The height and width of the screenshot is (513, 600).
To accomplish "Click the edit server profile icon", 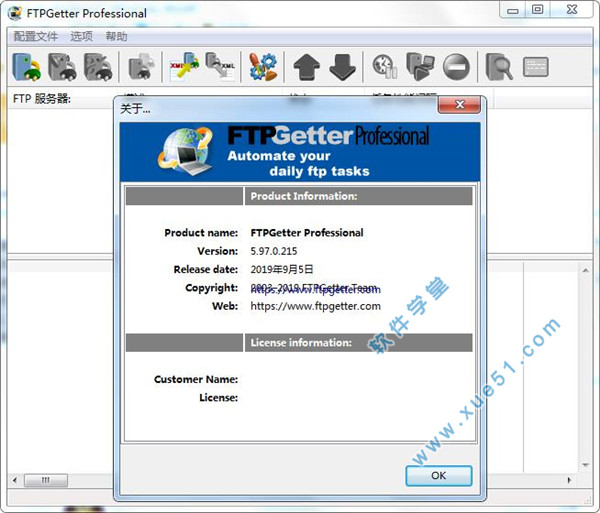I will [62, 67].
